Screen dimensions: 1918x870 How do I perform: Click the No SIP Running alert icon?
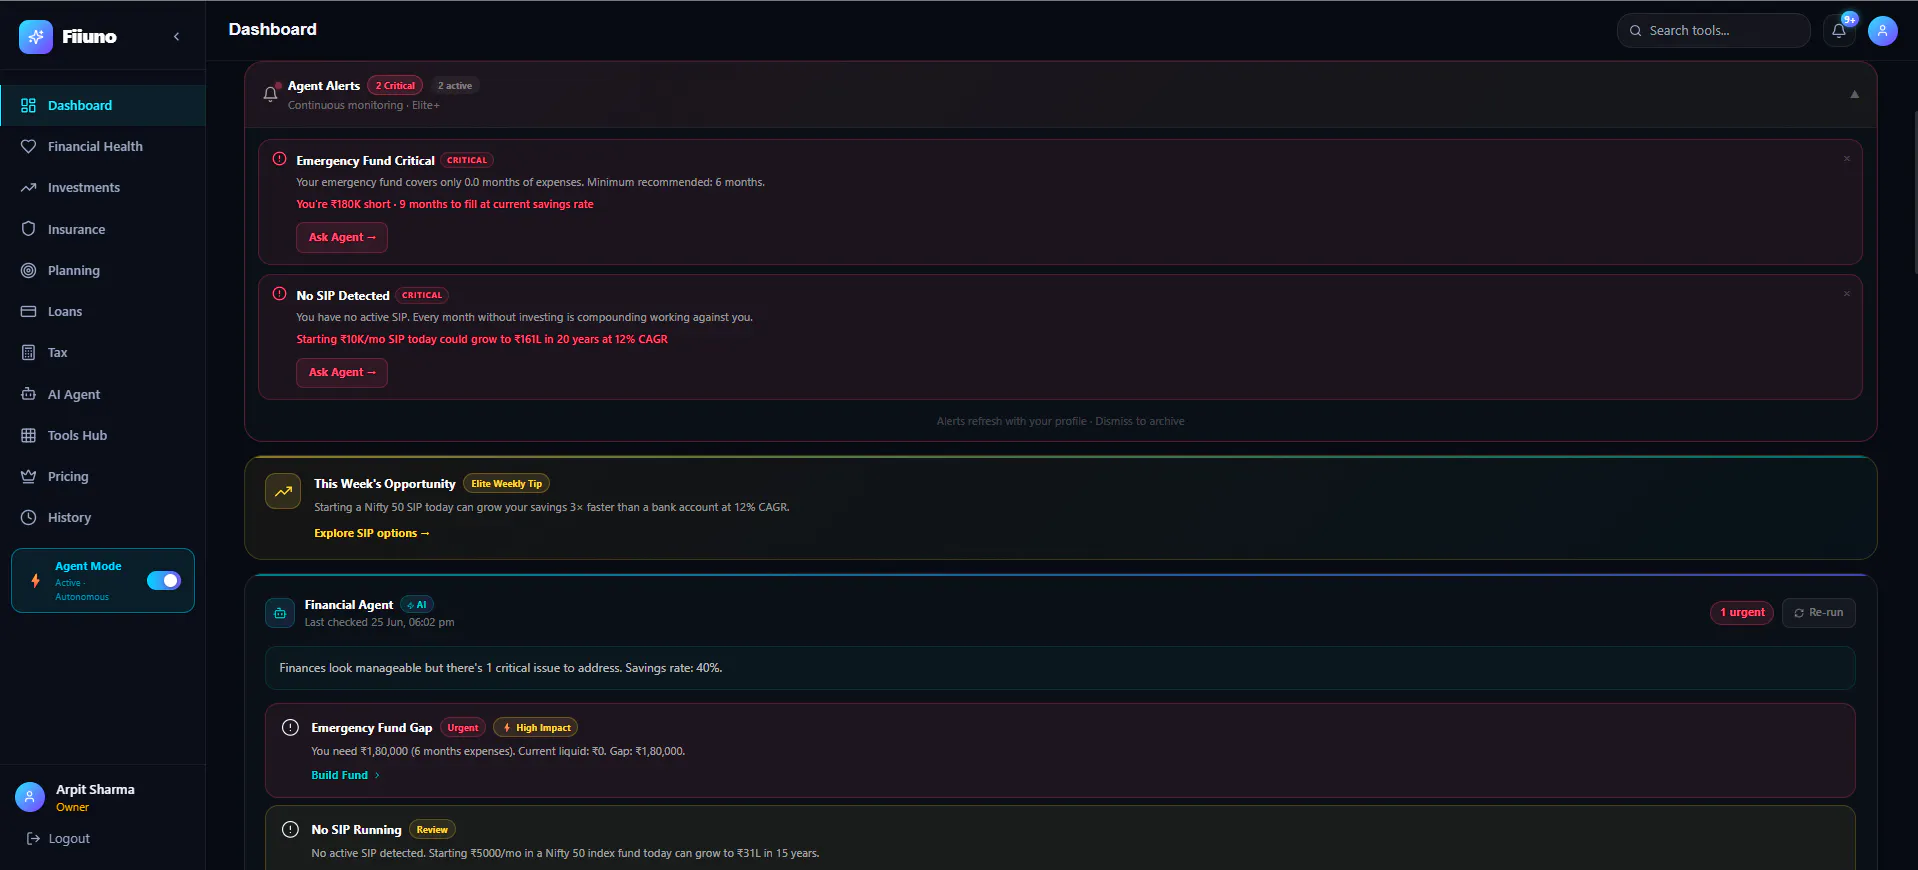click(x=290, y=829)
